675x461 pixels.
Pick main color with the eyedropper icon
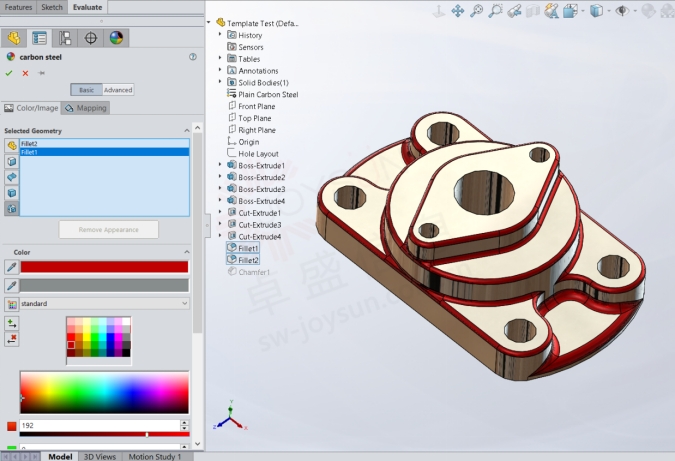(11, 267)
